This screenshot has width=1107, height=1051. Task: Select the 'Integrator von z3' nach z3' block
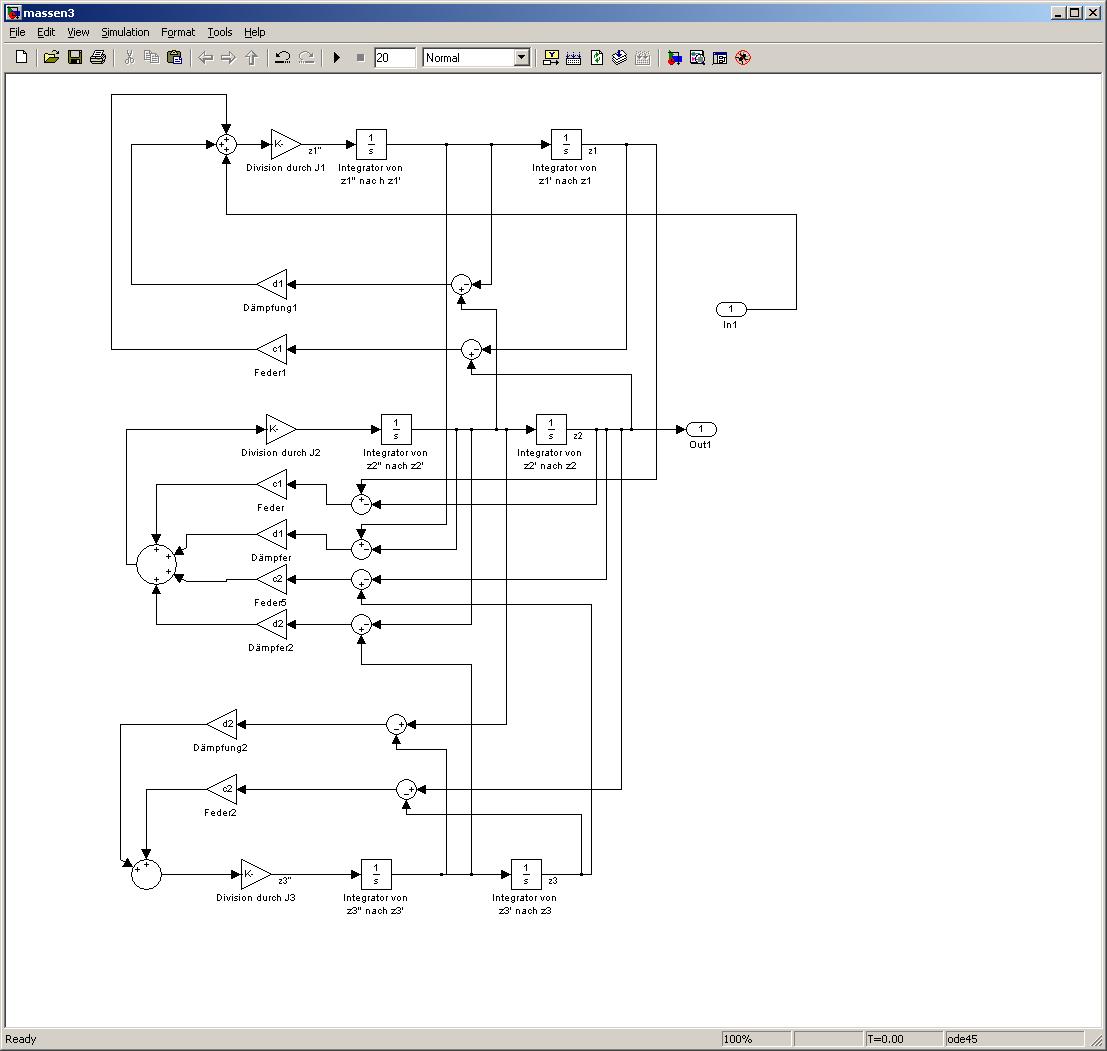tap(526, 874)
